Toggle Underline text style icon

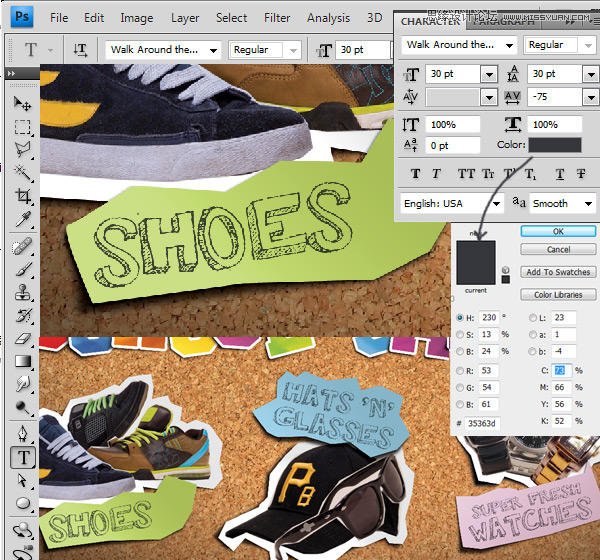click(560, 173)
